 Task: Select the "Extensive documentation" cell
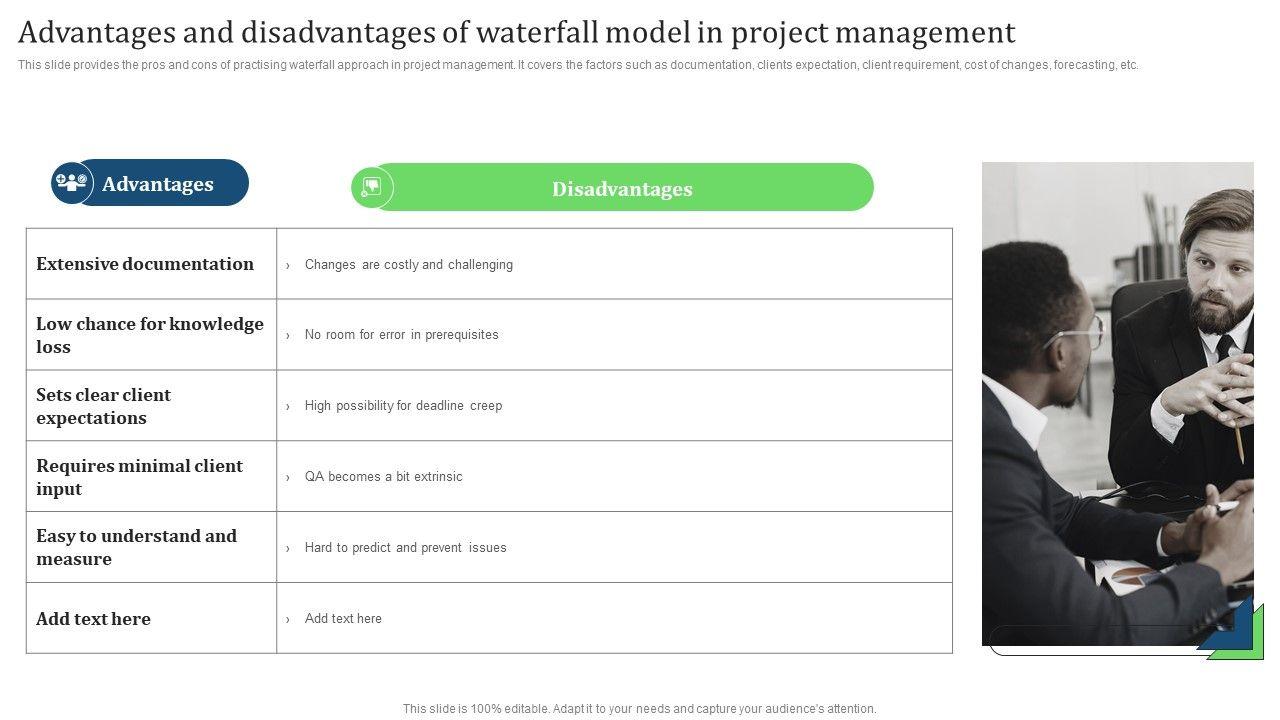145,264
